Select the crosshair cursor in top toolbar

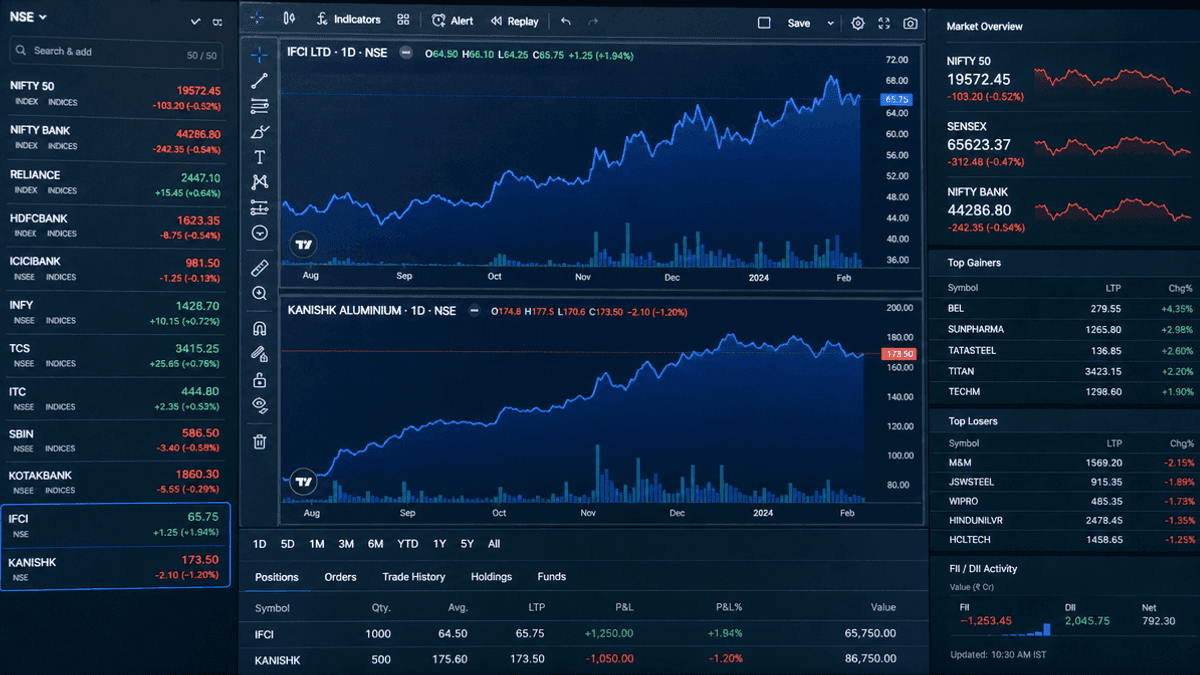click(x=257, y=19)
